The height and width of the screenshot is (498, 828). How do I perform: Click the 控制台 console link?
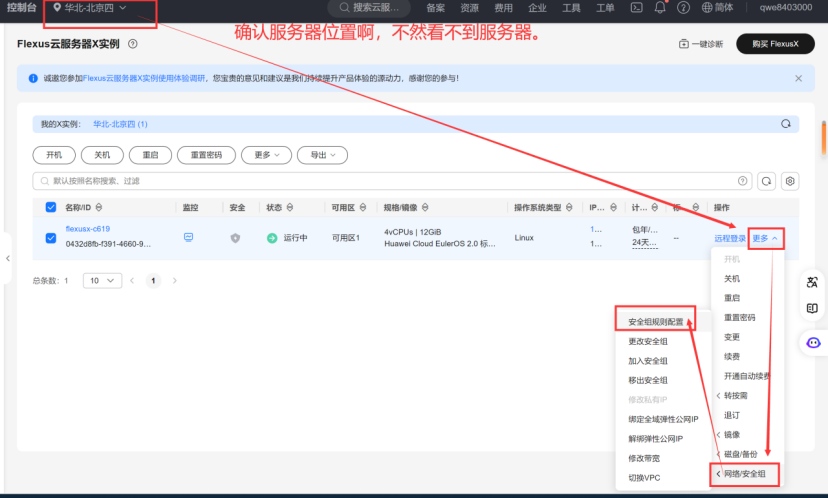click(22, 7)
